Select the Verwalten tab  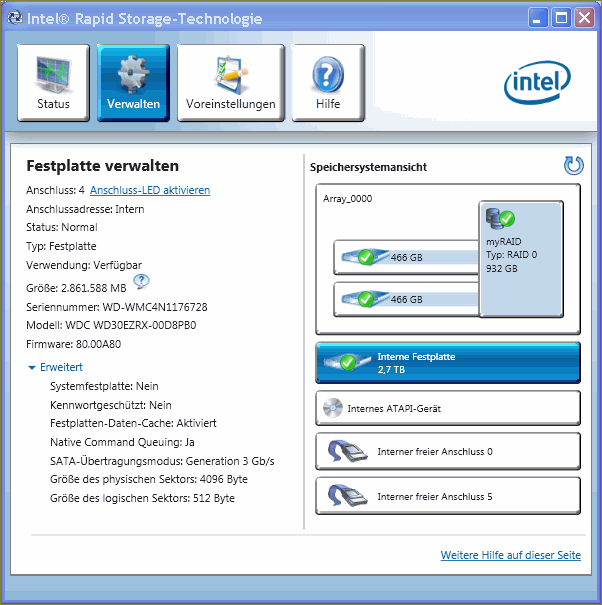(x=133, y=83)
